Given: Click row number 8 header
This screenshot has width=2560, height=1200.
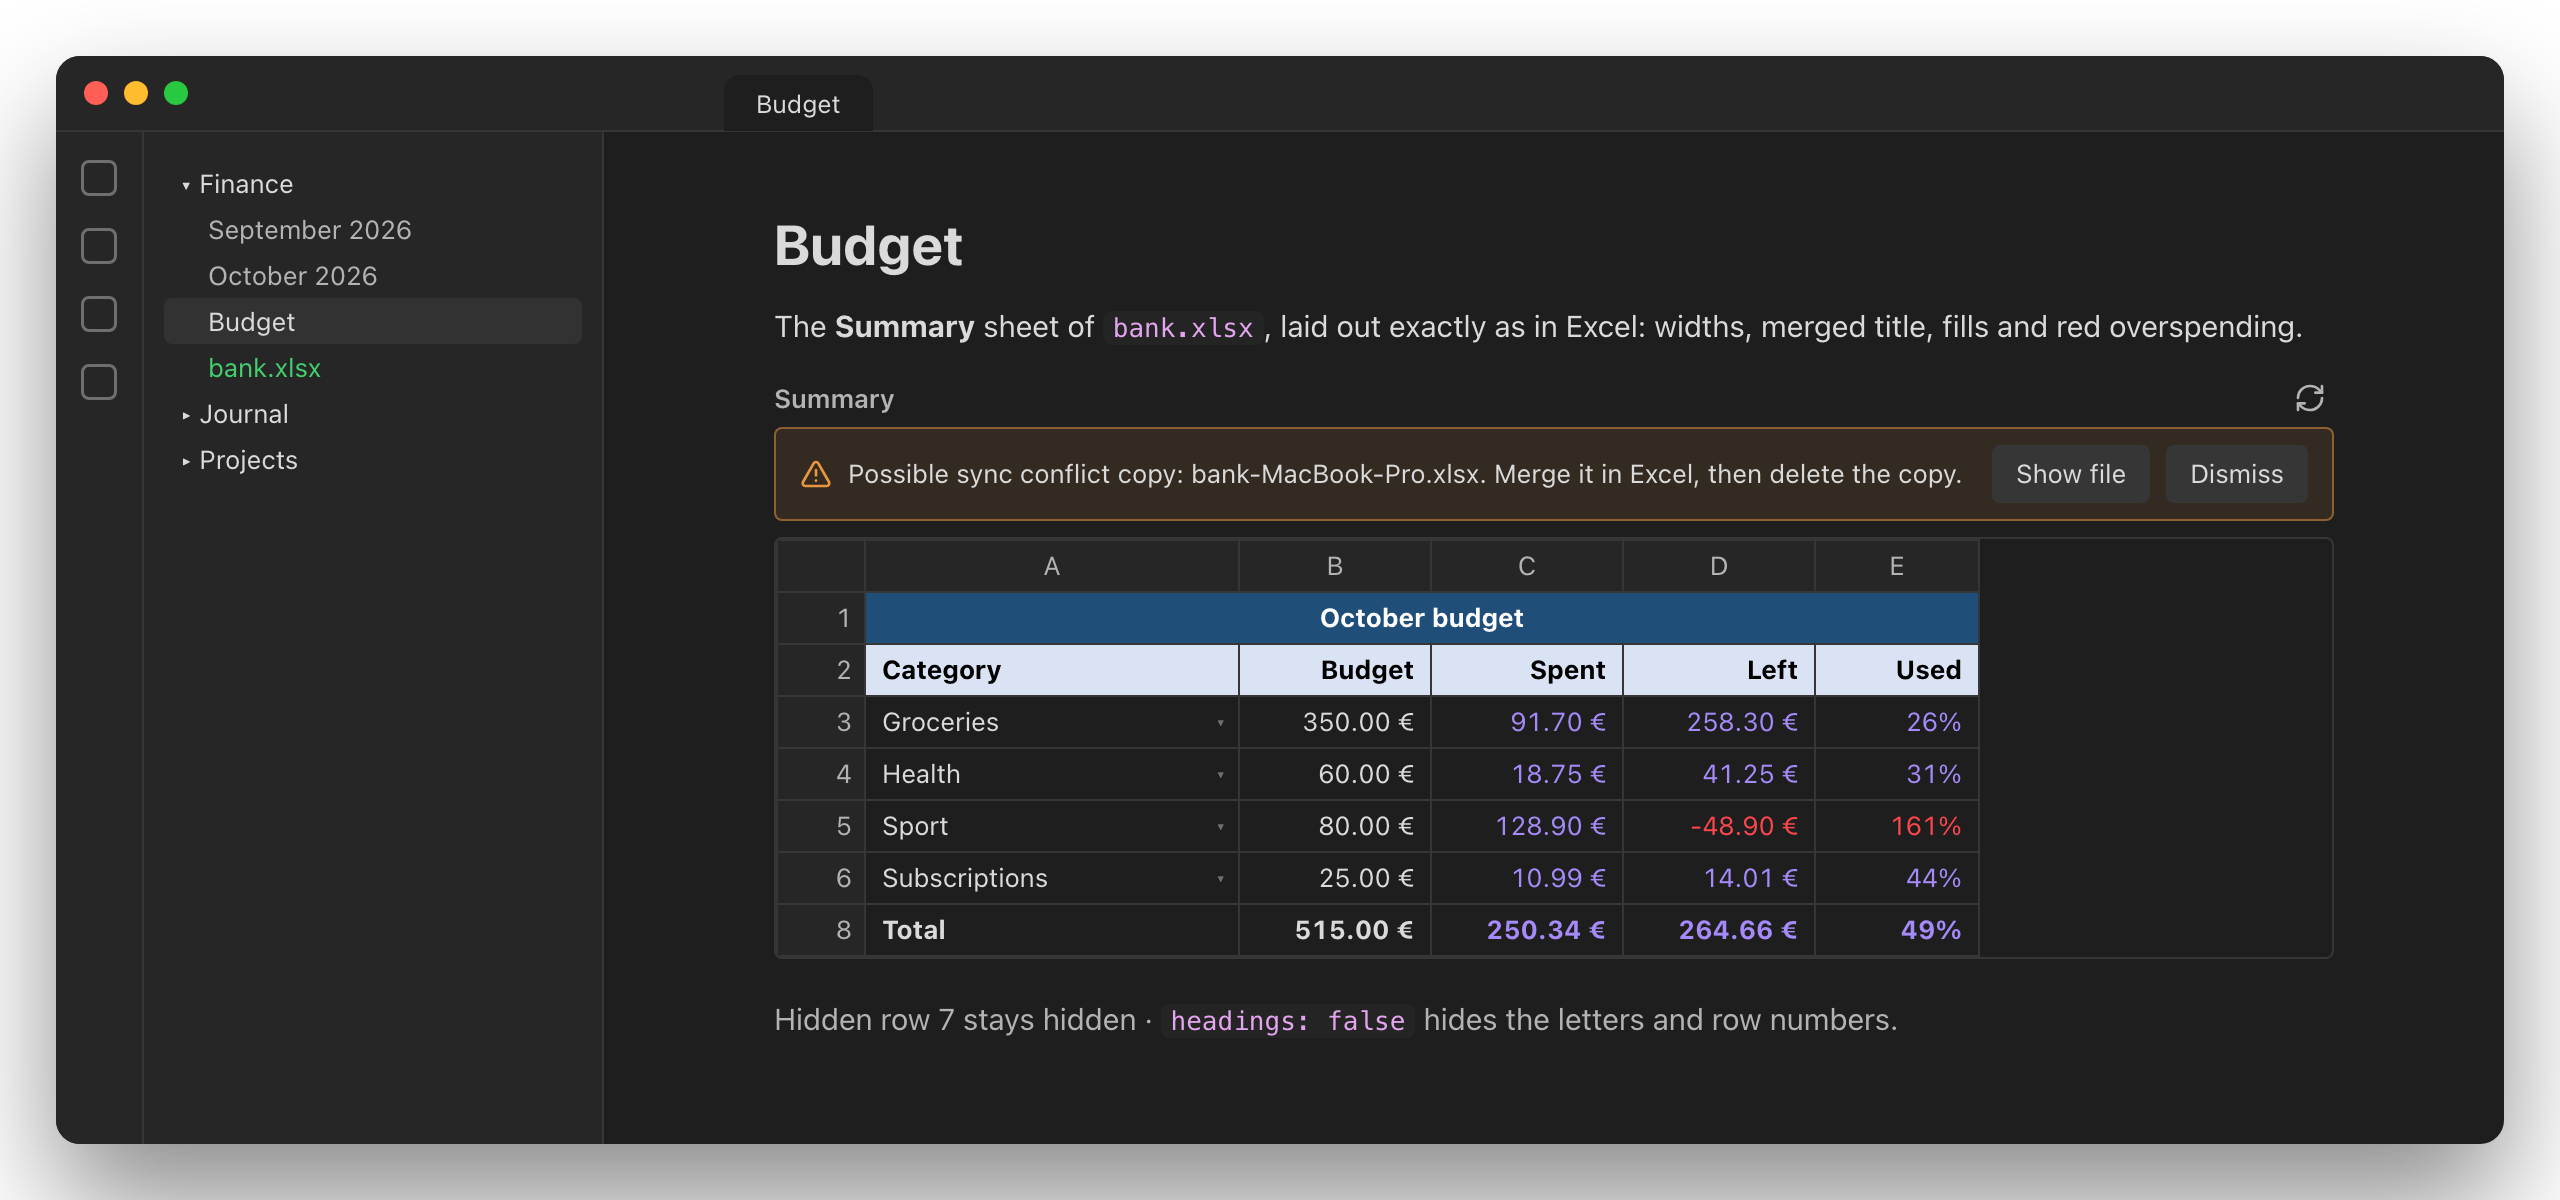Looking at the screenshot, I should [x=821, y=930].
